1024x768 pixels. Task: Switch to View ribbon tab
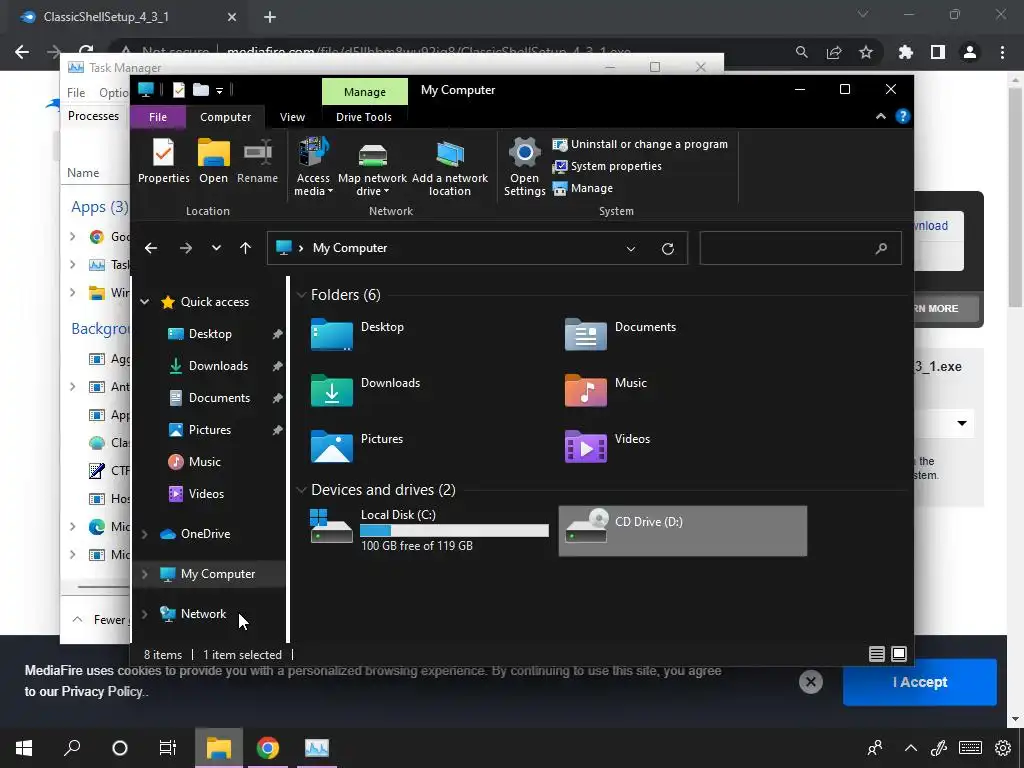tap(292, 117)
